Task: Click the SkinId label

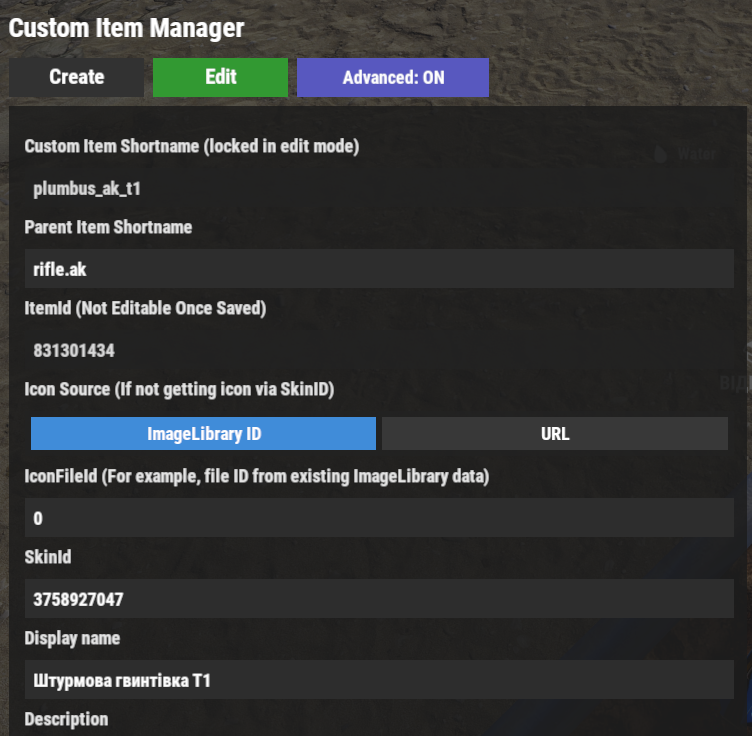Action: click(x=48, y=557)
